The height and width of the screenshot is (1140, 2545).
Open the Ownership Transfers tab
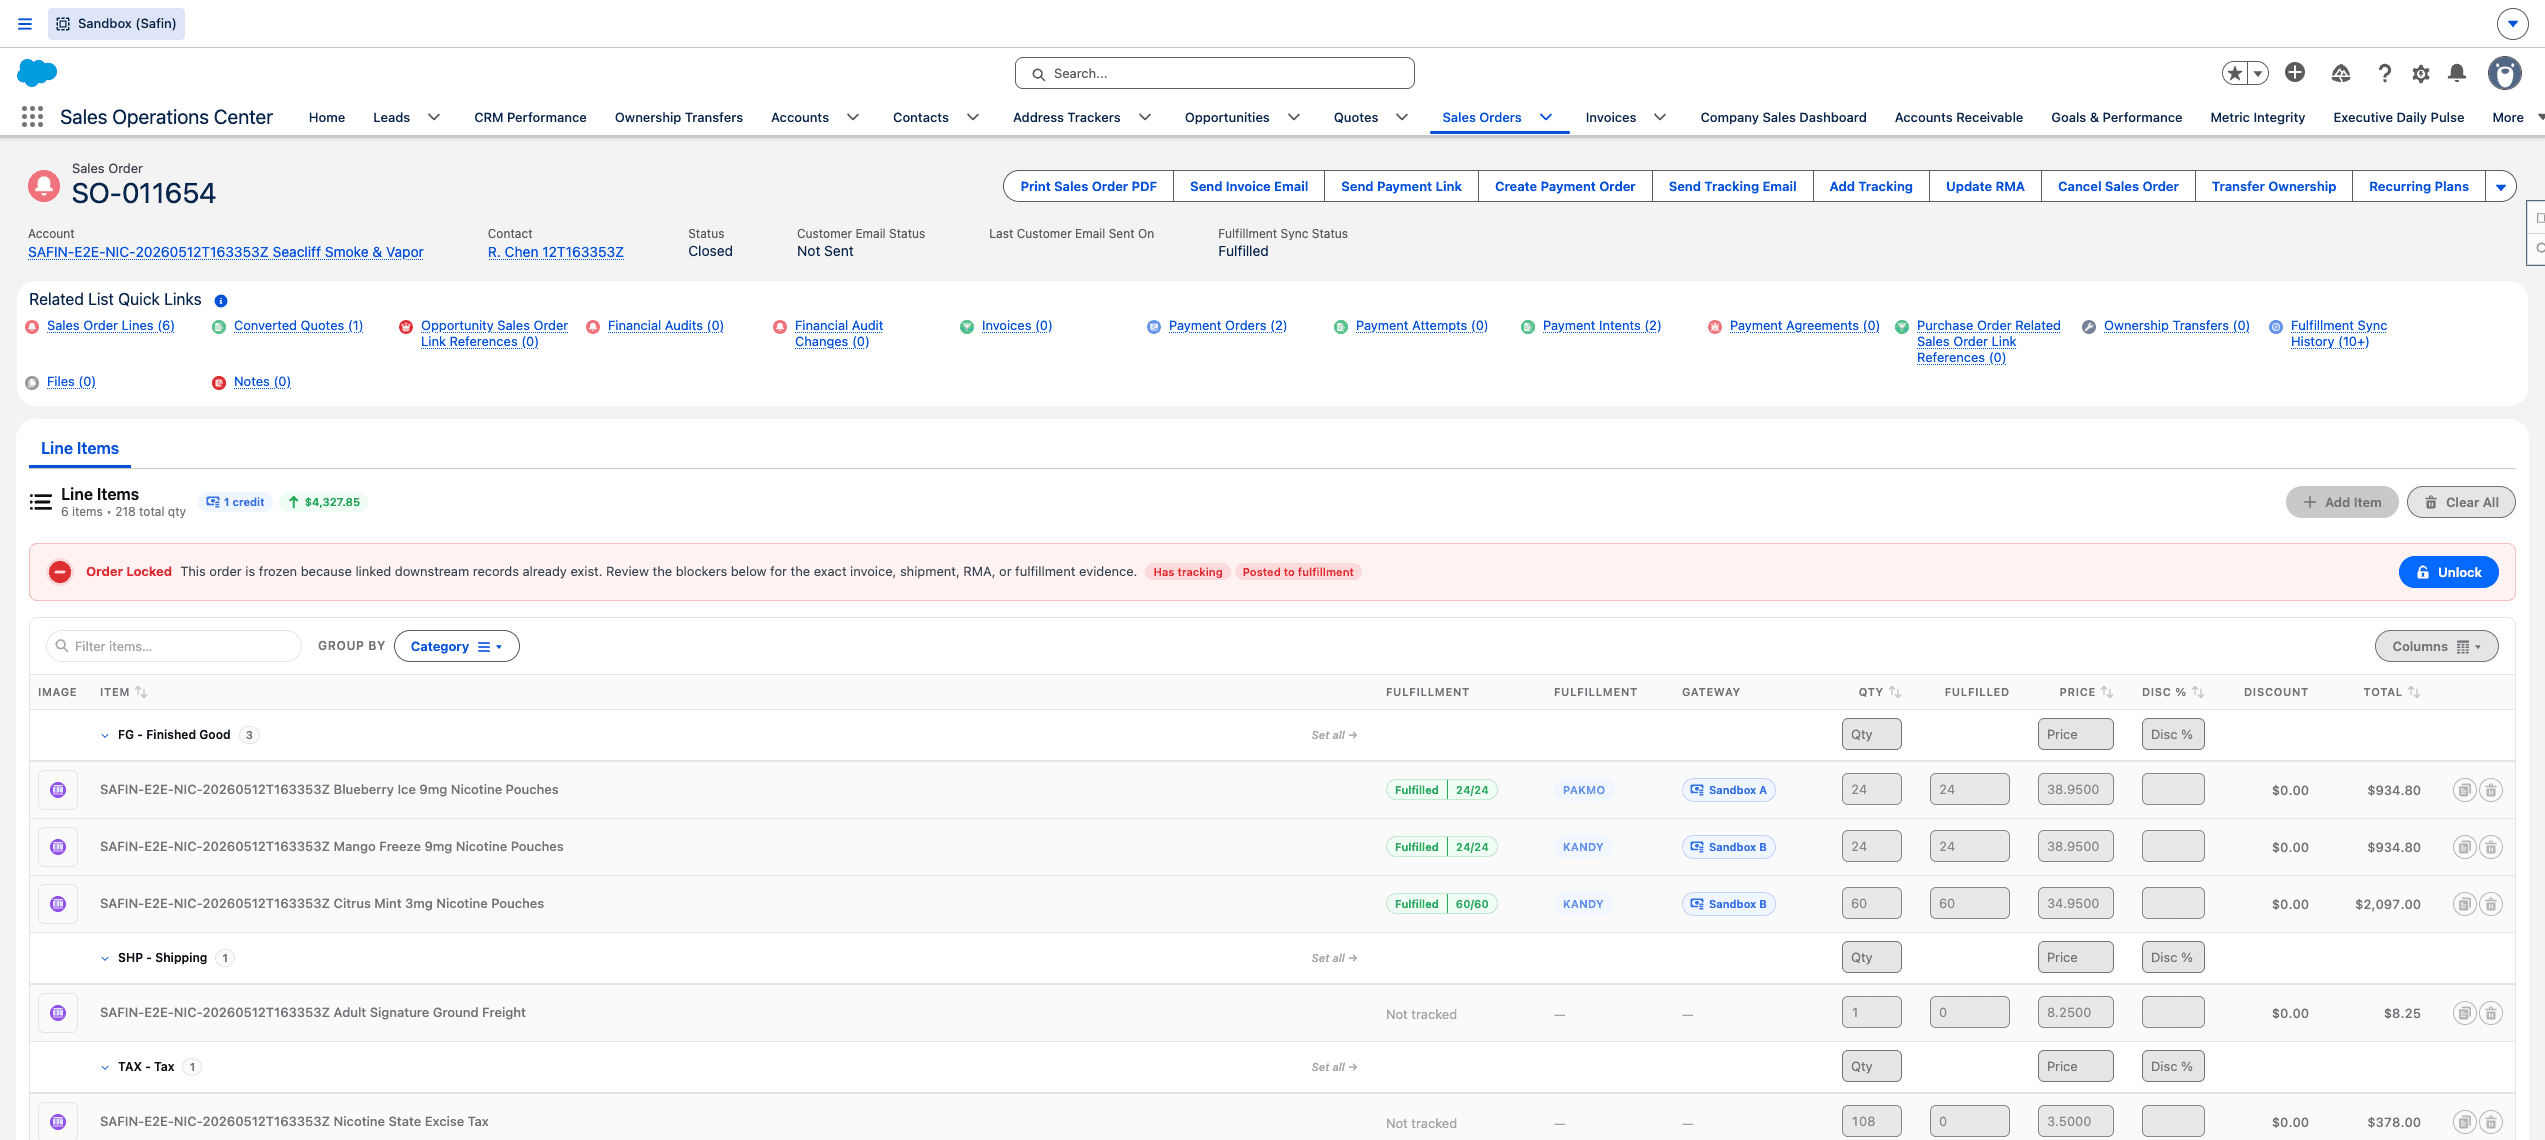(x=679, y=117)
